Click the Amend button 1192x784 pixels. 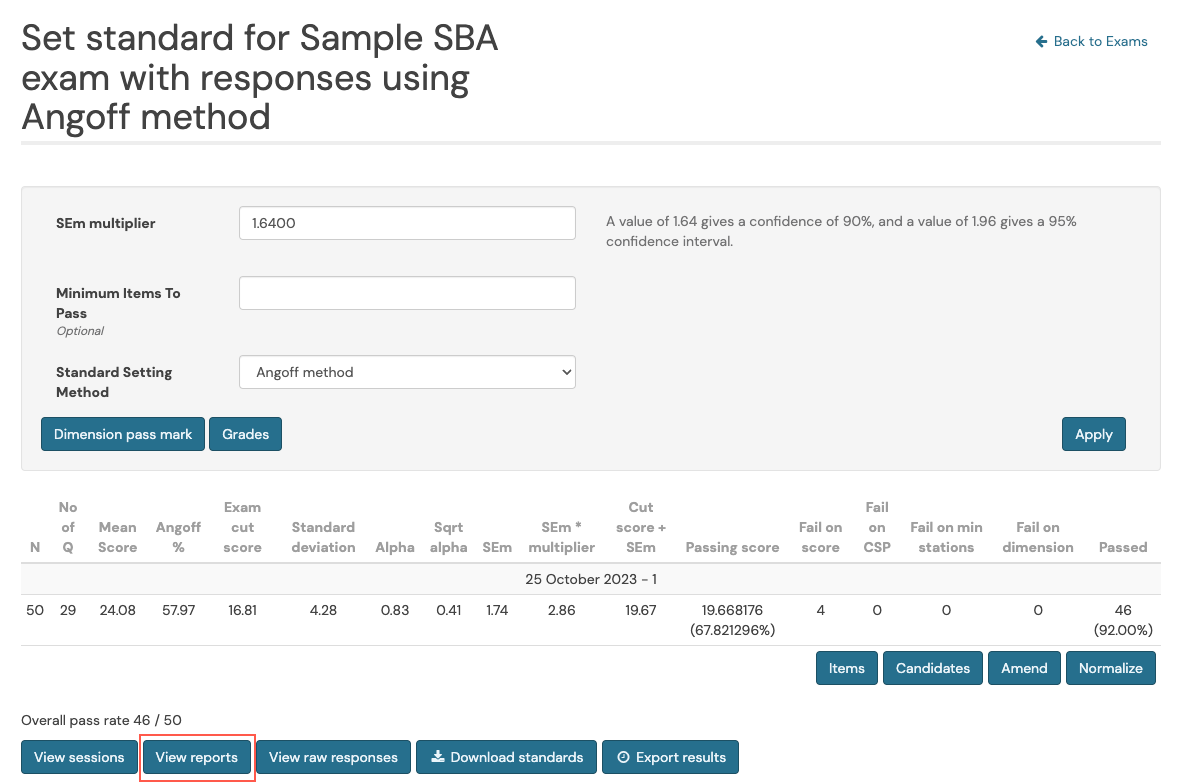[1024, 668]
